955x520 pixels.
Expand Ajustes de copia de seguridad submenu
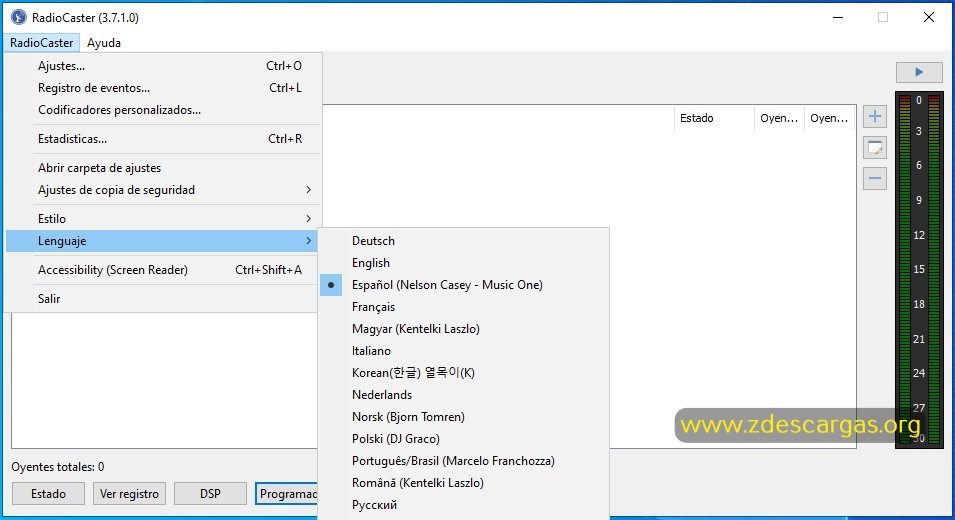(x=163, y=189)
